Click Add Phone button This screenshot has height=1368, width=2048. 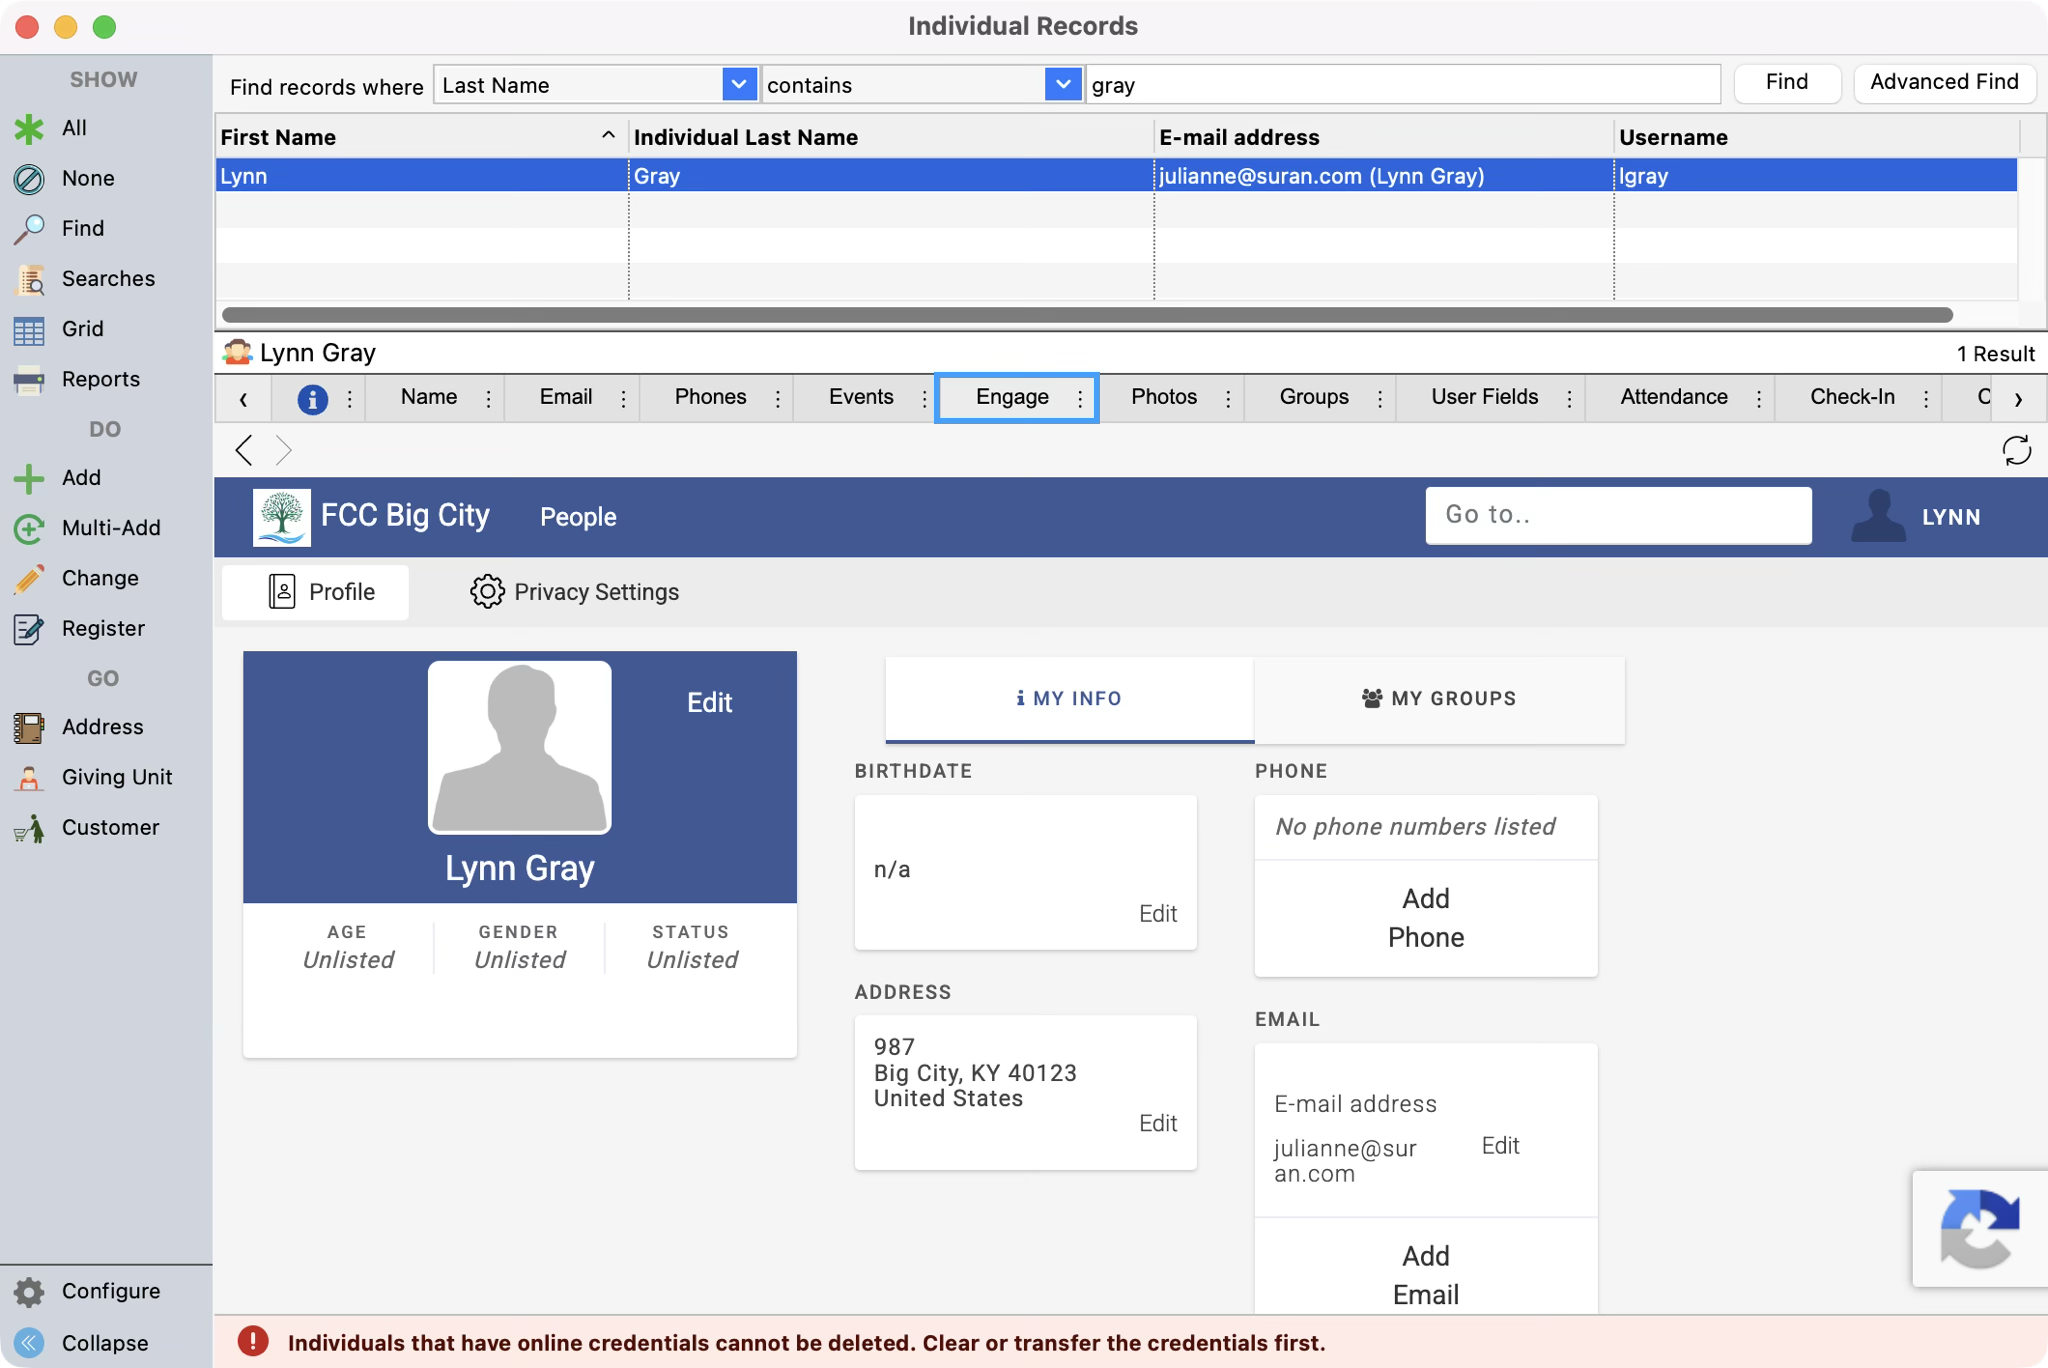pyautogui.click(x=1426, y=918)
